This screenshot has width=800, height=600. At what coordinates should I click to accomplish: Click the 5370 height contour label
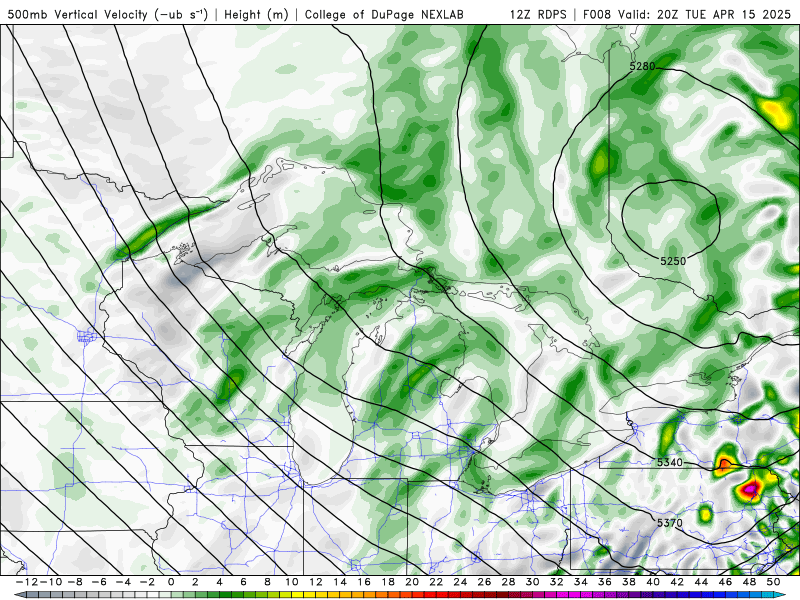[669, 523]
